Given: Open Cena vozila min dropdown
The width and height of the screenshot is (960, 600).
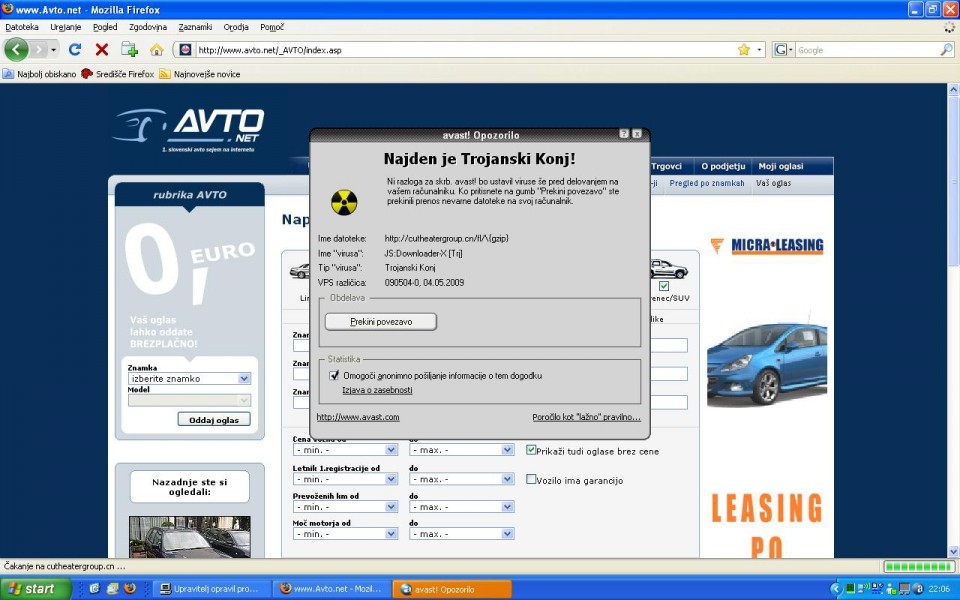Looking at the screenshot, I should pyautogui.click(x=345, y=450).
